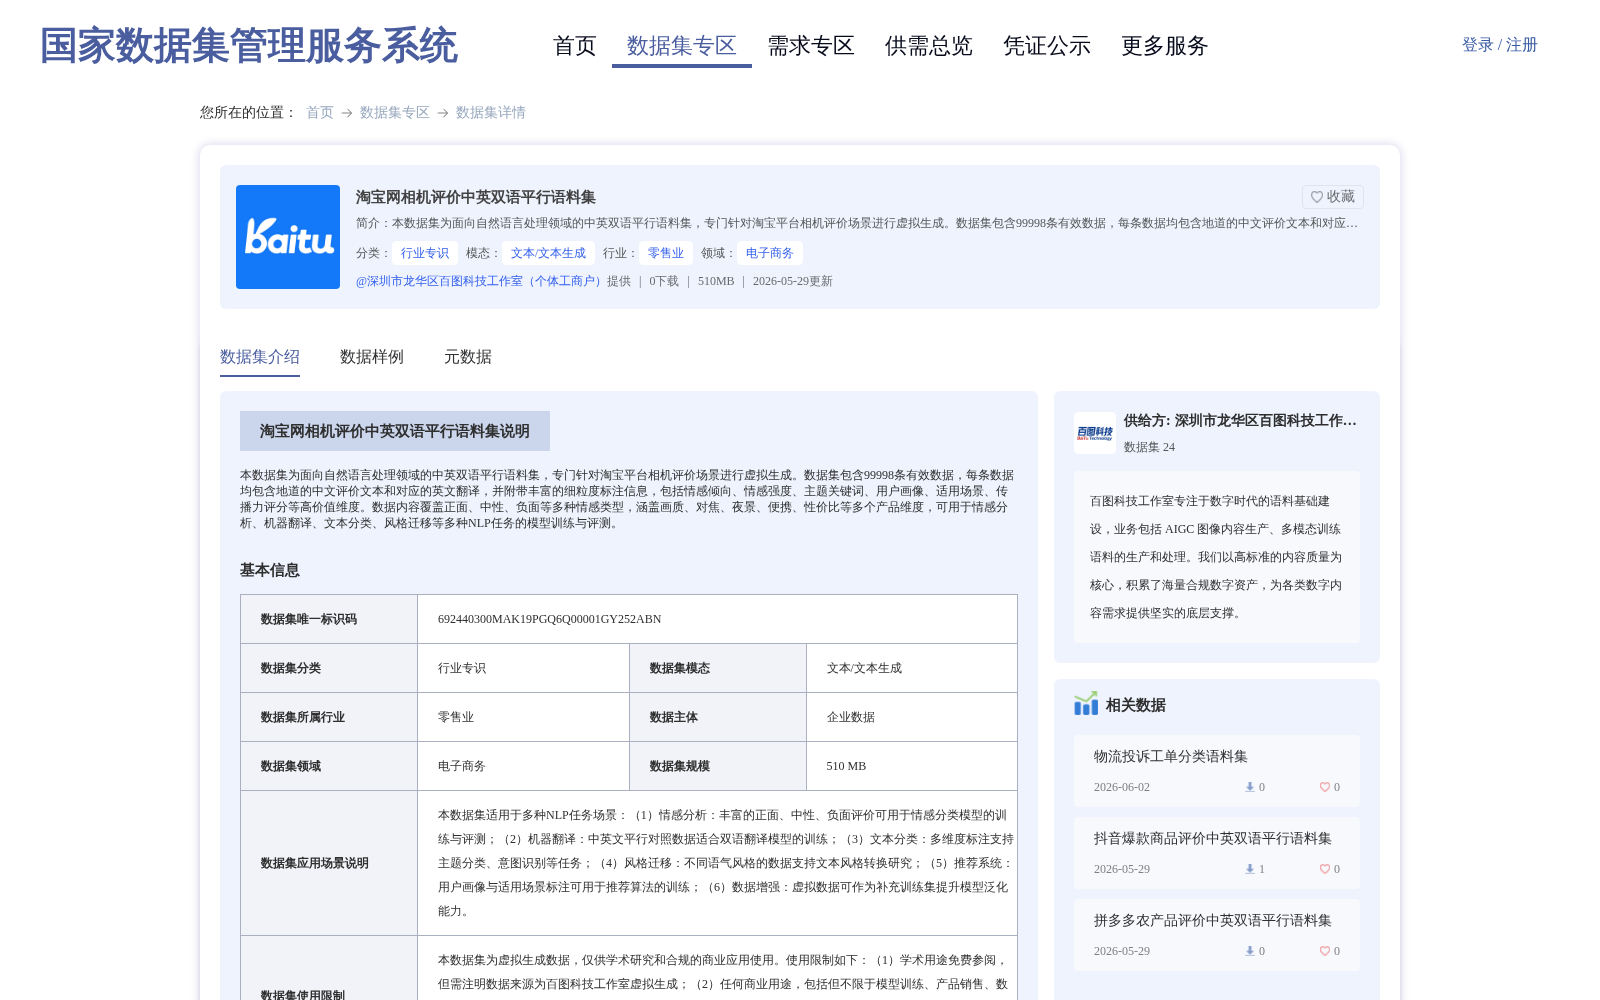Open related dataset 拼多多农产品评价中英双语平行语料集
The height and width of the screenshot is (1000, 1600).
1213,920
